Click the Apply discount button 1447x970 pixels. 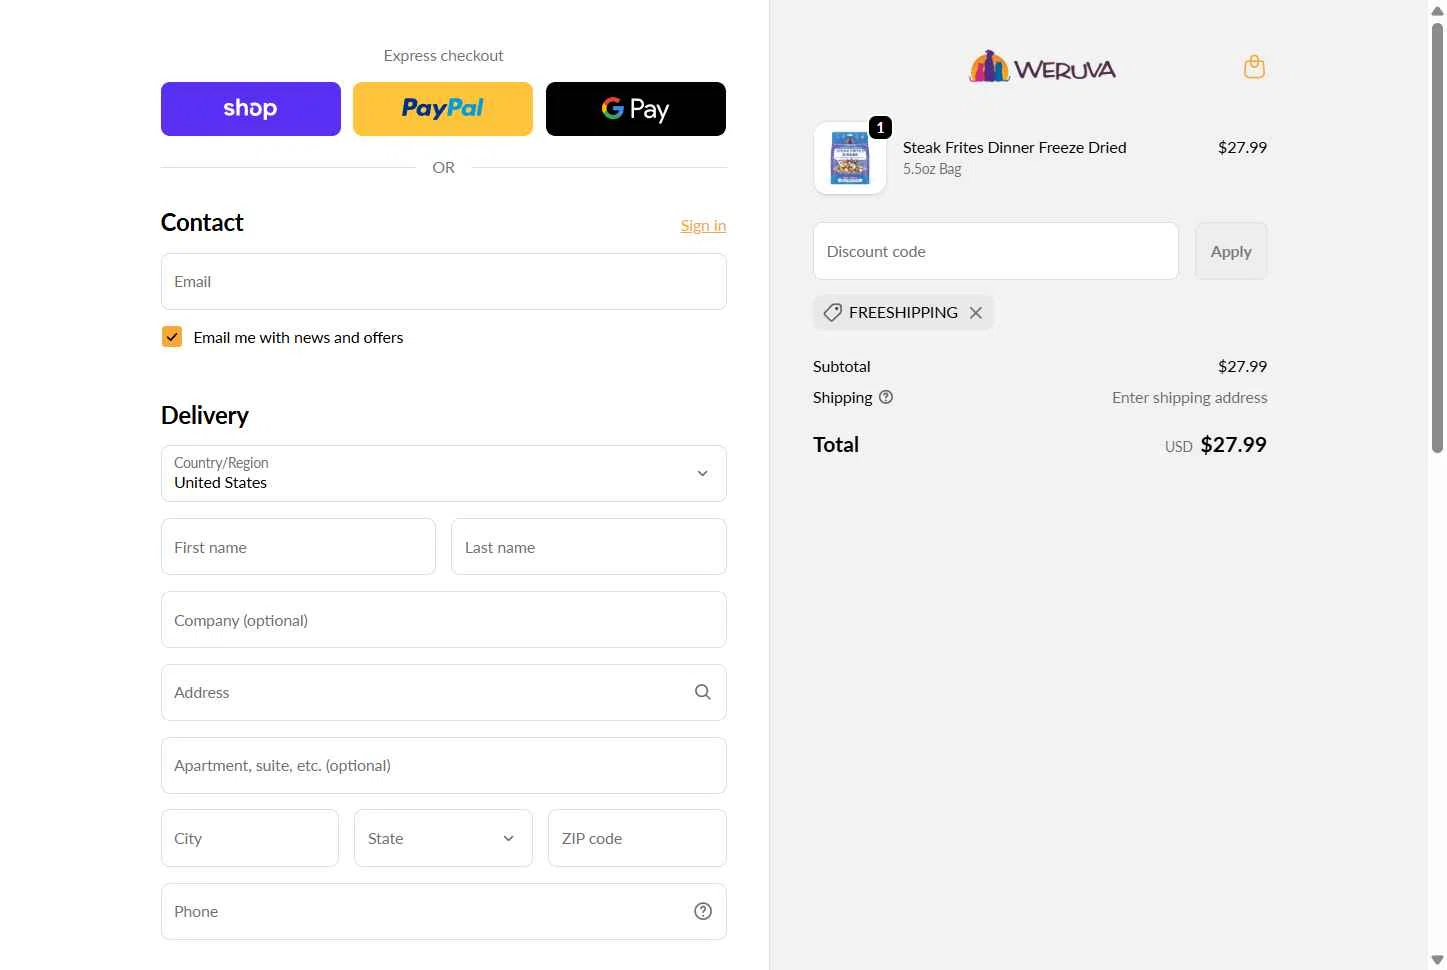click(x=1231, y=251)
